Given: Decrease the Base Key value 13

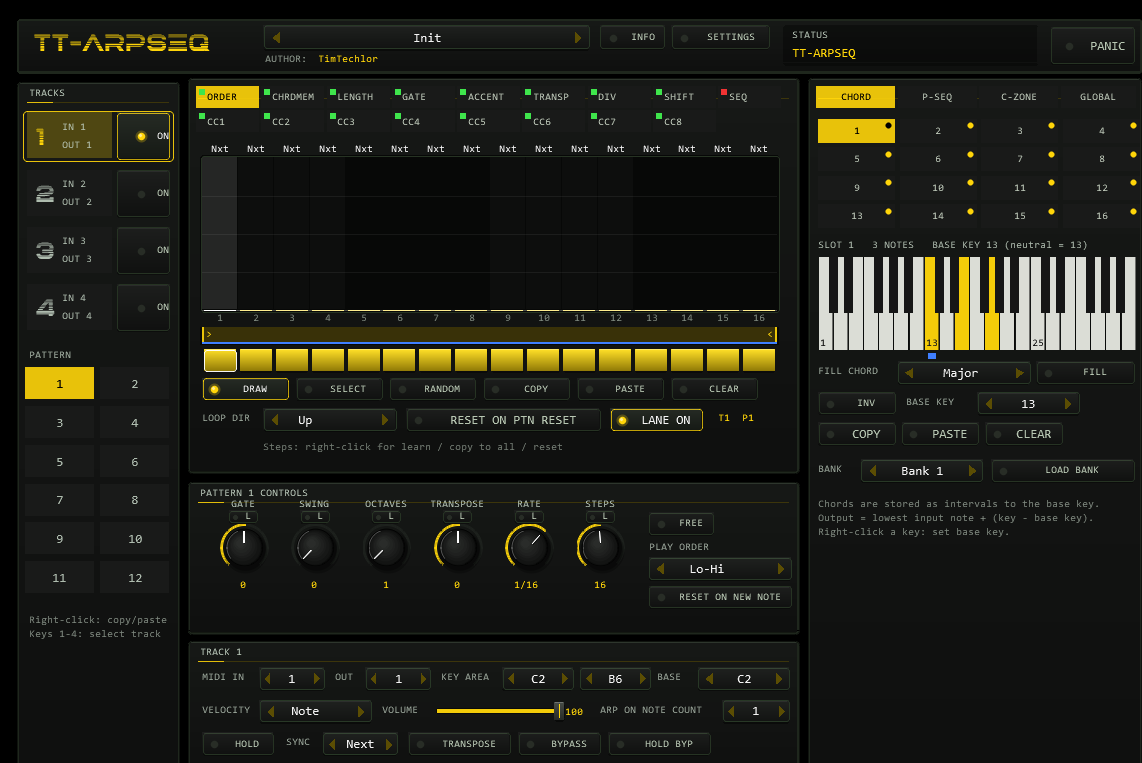Looking at the screenshot, I should [x=988, y=403].
